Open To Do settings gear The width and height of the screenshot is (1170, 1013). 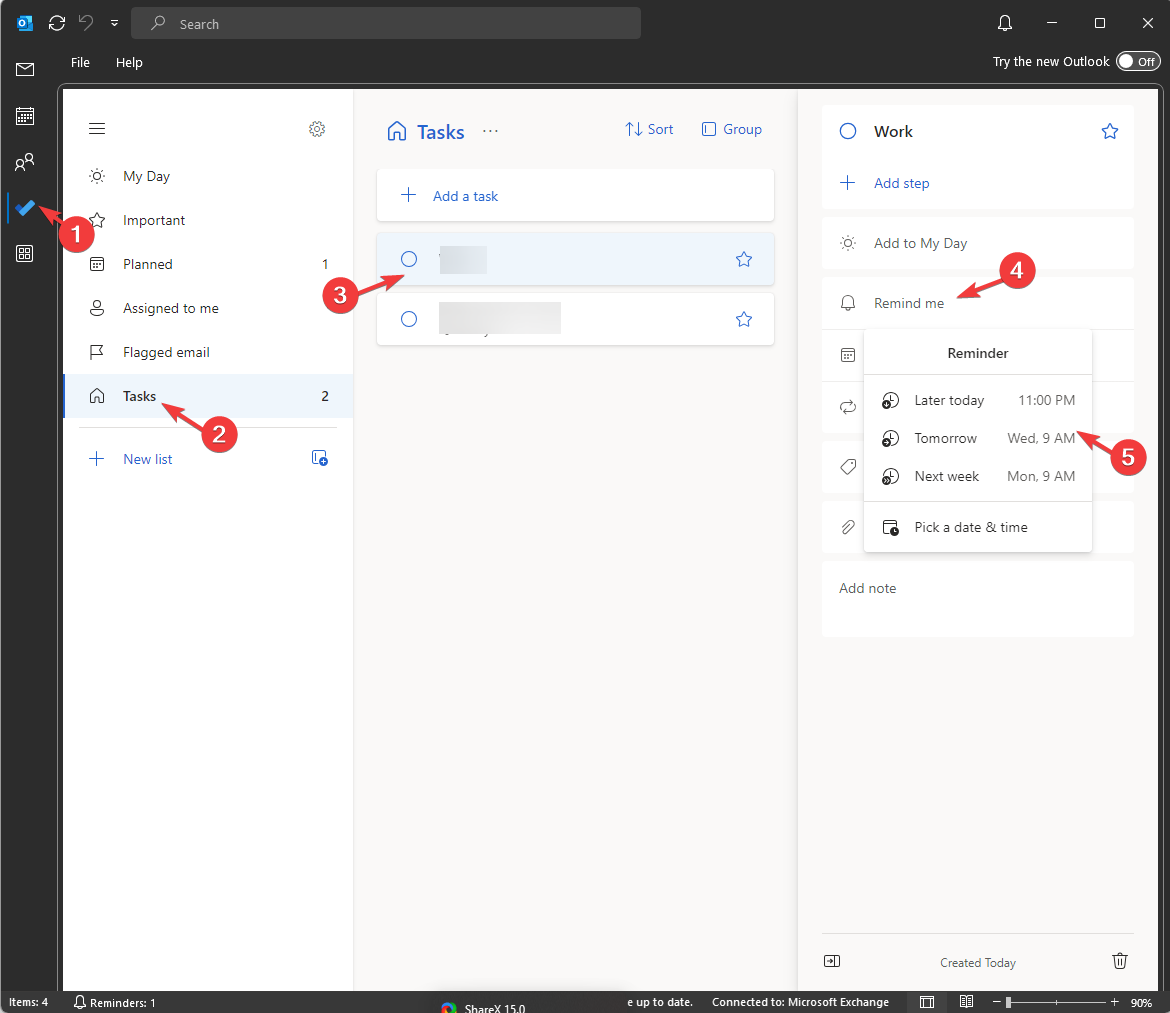click(x=317, y=129)
